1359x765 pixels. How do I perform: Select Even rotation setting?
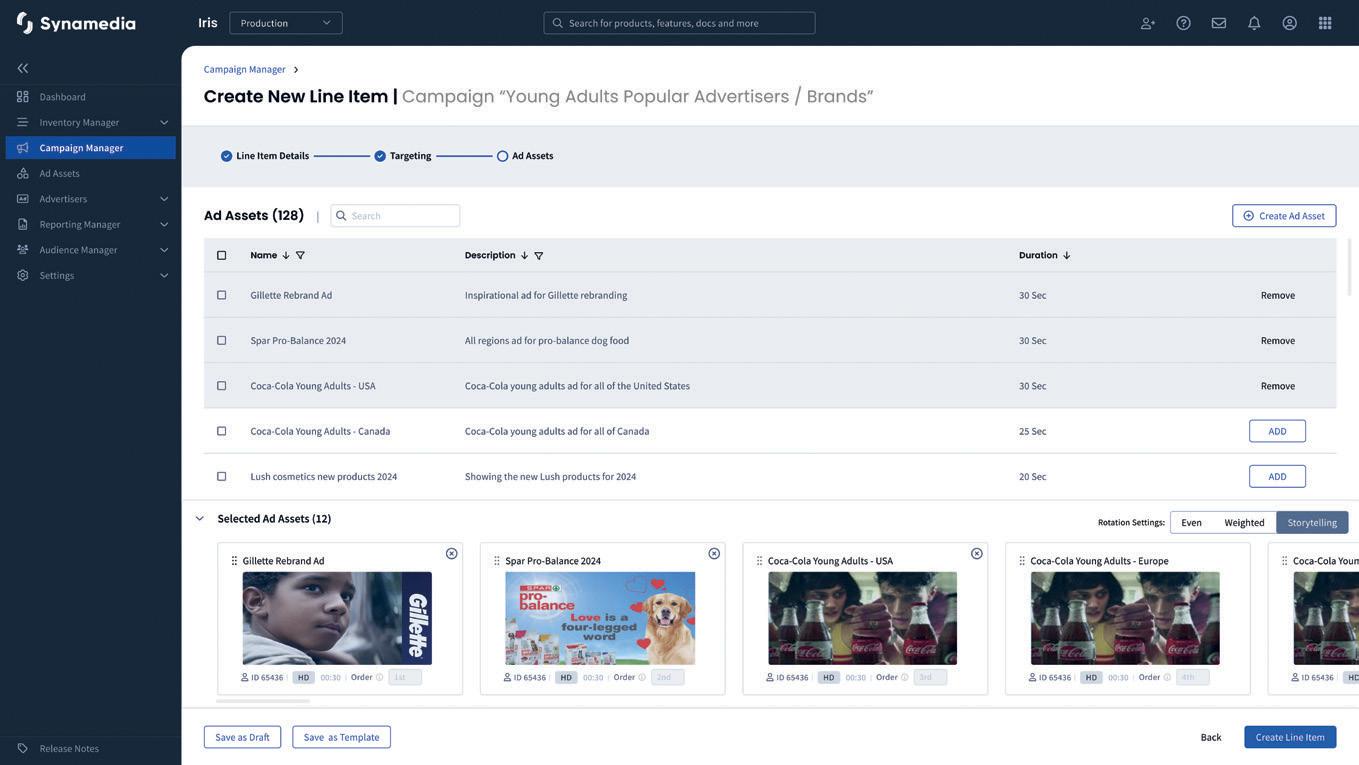[1192, 522]
